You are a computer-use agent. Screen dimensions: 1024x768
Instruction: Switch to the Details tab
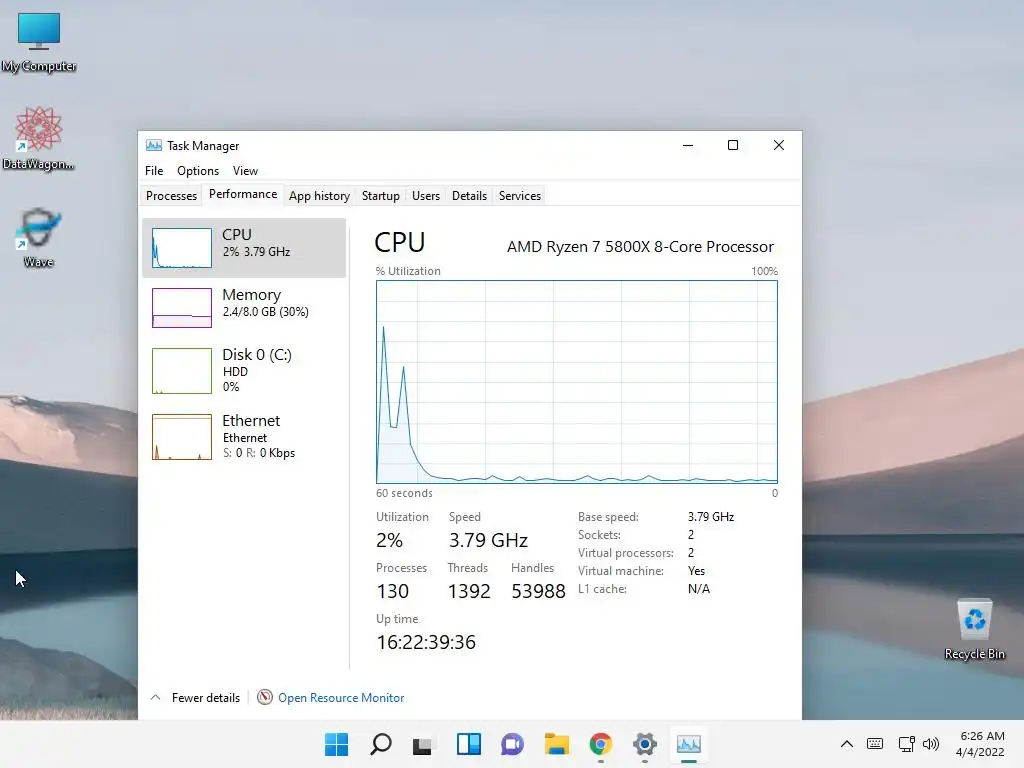pos(470,196)
